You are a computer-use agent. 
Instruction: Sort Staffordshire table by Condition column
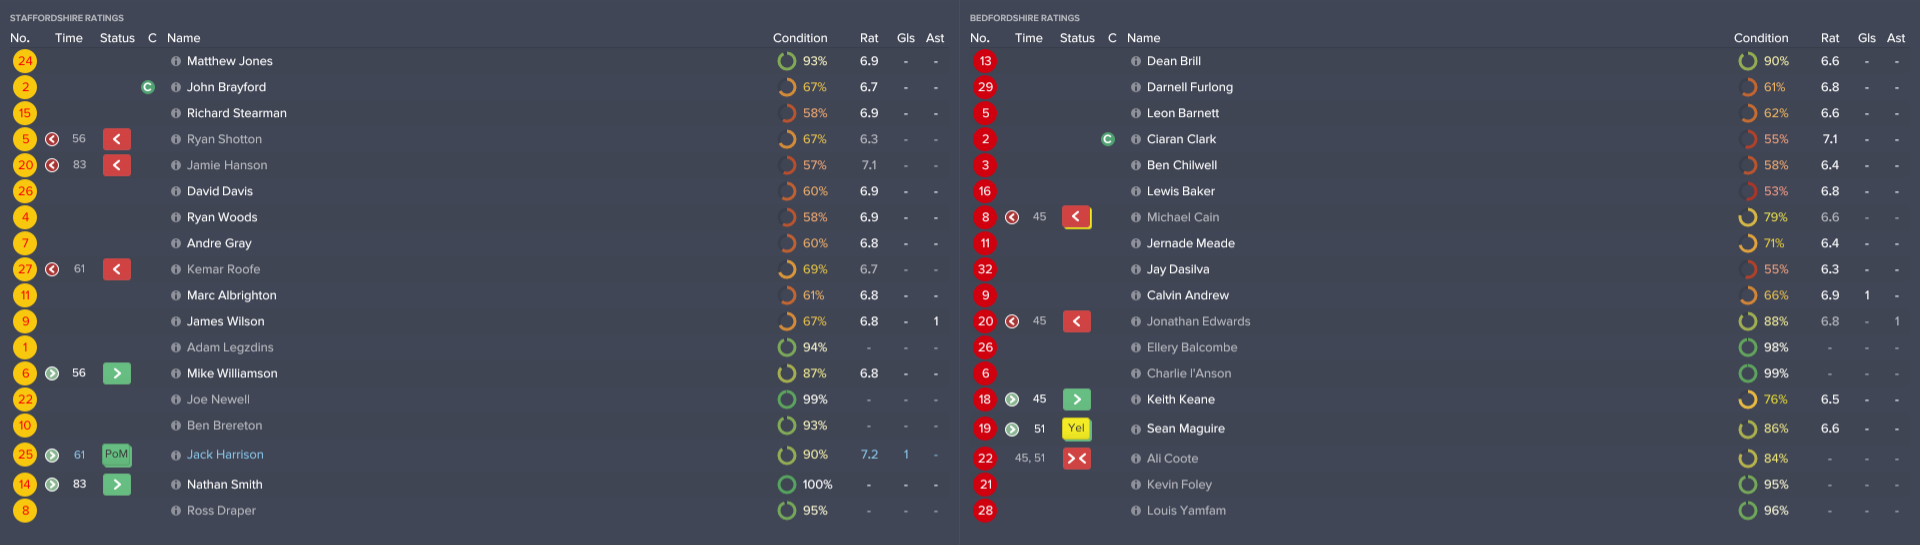coord(799,38)
